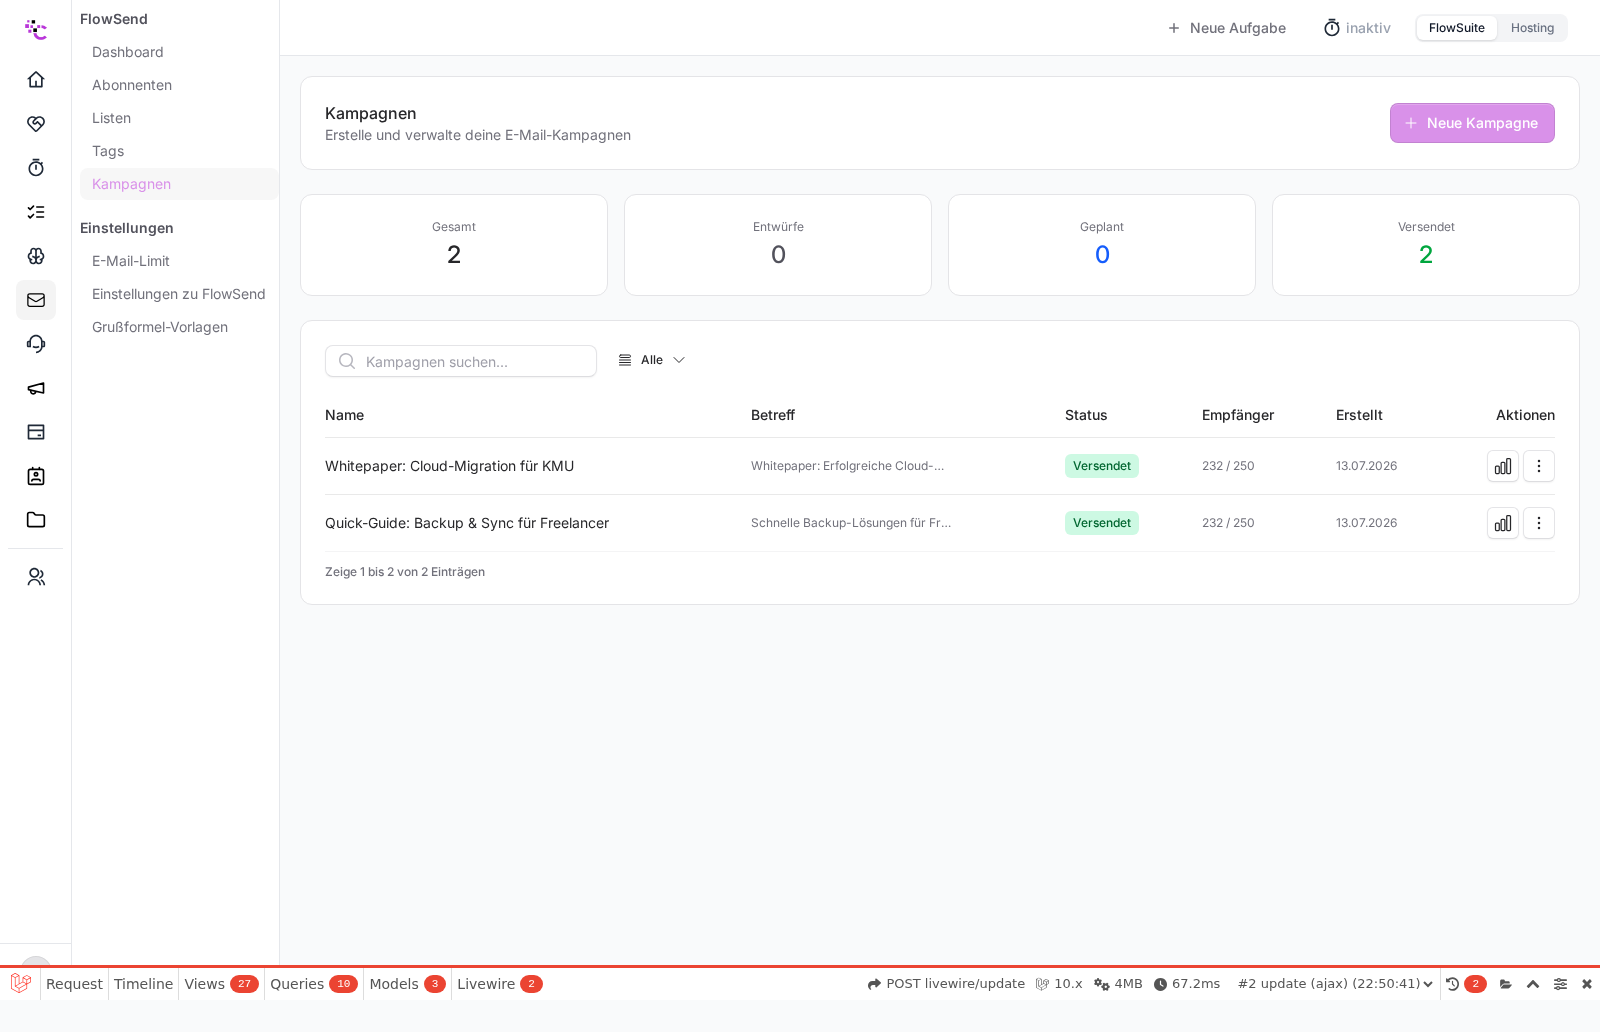Click the handshake icon in the sidebar

click(36, 124)
